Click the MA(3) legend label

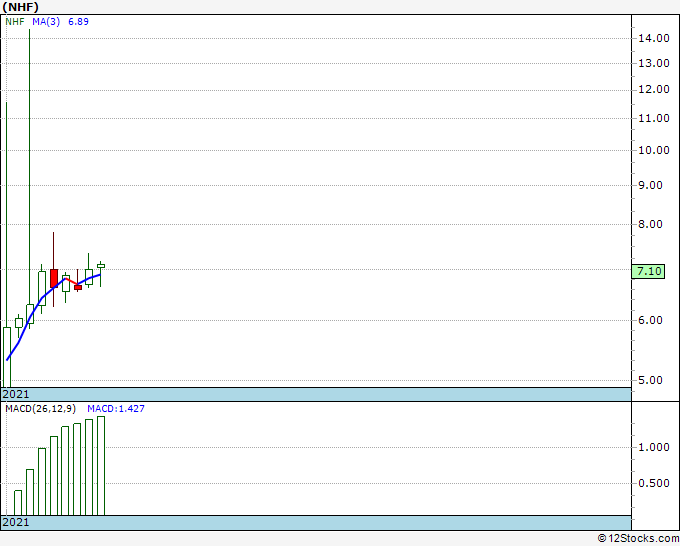(x=46, y=22)
